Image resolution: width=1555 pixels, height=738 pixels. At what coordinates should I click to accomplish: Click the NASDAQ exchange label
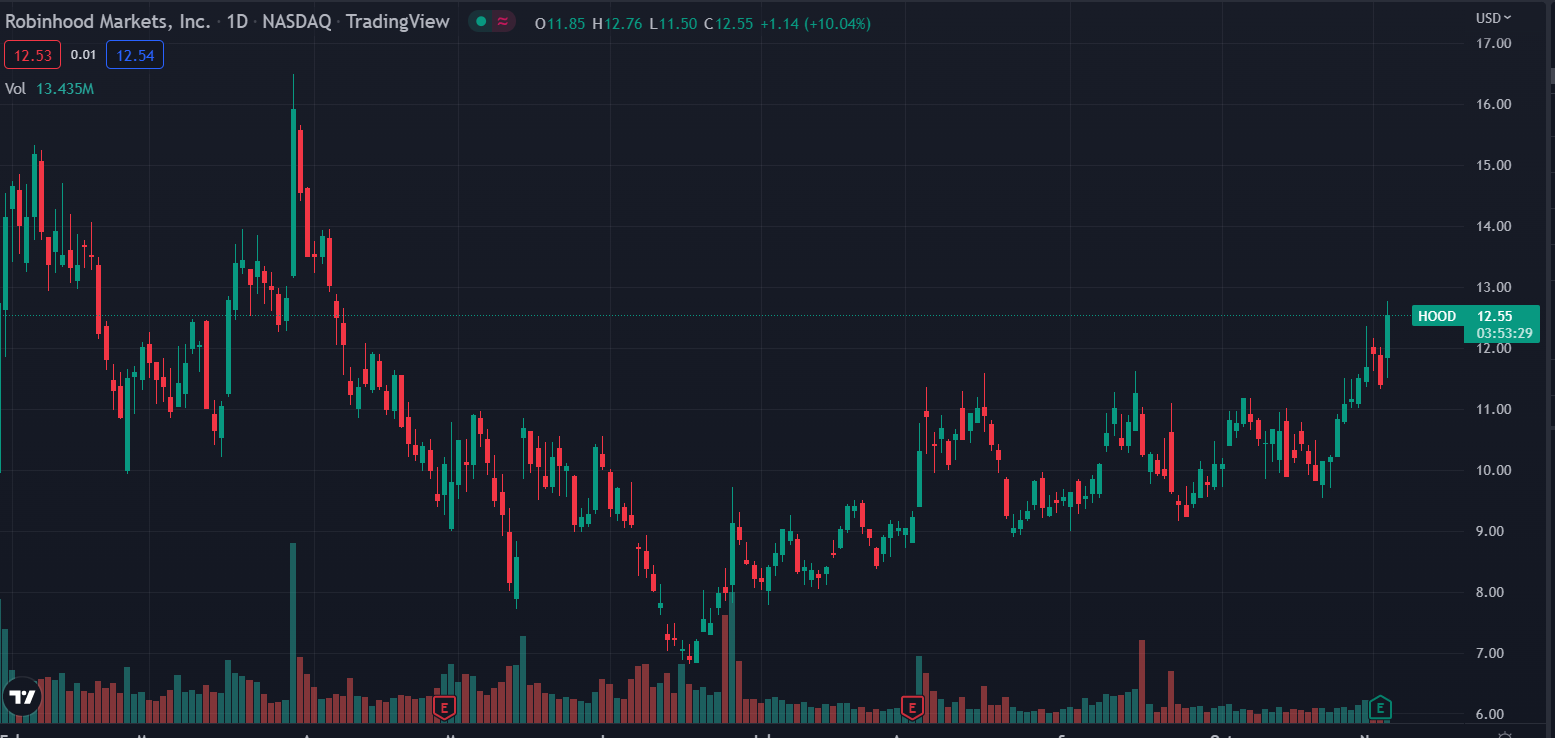point(297,21)
